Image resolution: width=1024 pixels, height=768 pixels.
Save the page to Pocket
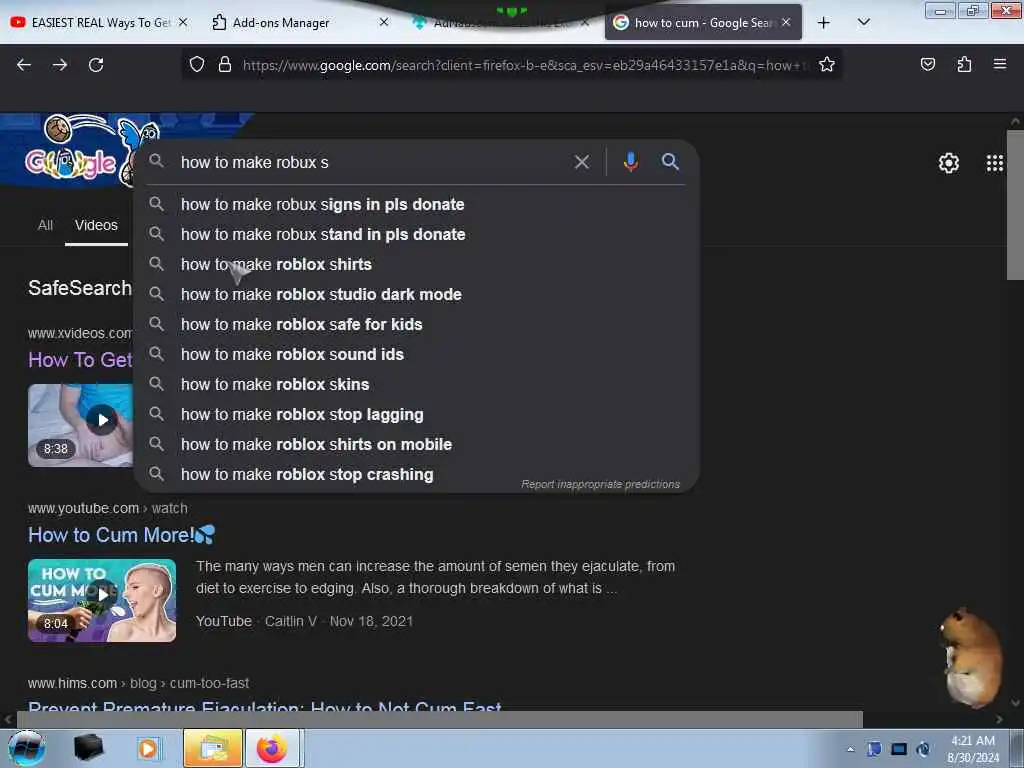click(927, 64)
